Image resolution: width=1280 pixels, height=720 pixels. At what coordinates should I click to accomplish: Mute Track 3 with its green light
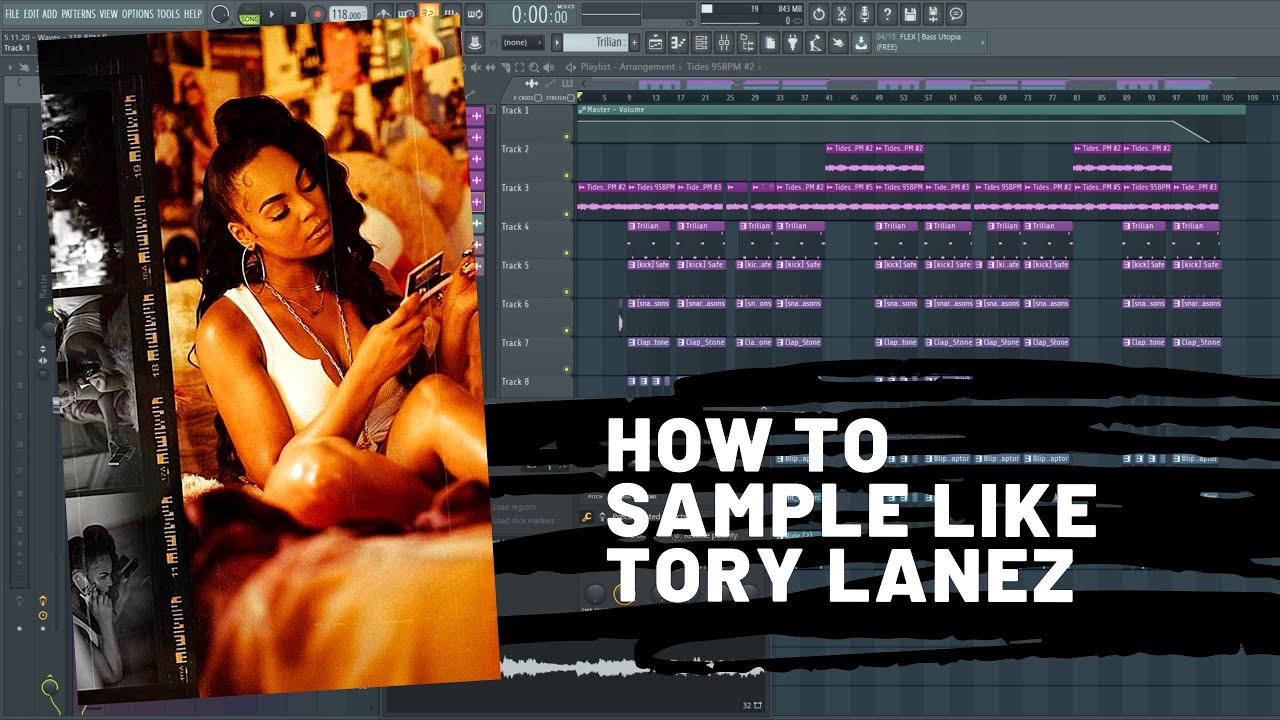[x=567, y=214]
